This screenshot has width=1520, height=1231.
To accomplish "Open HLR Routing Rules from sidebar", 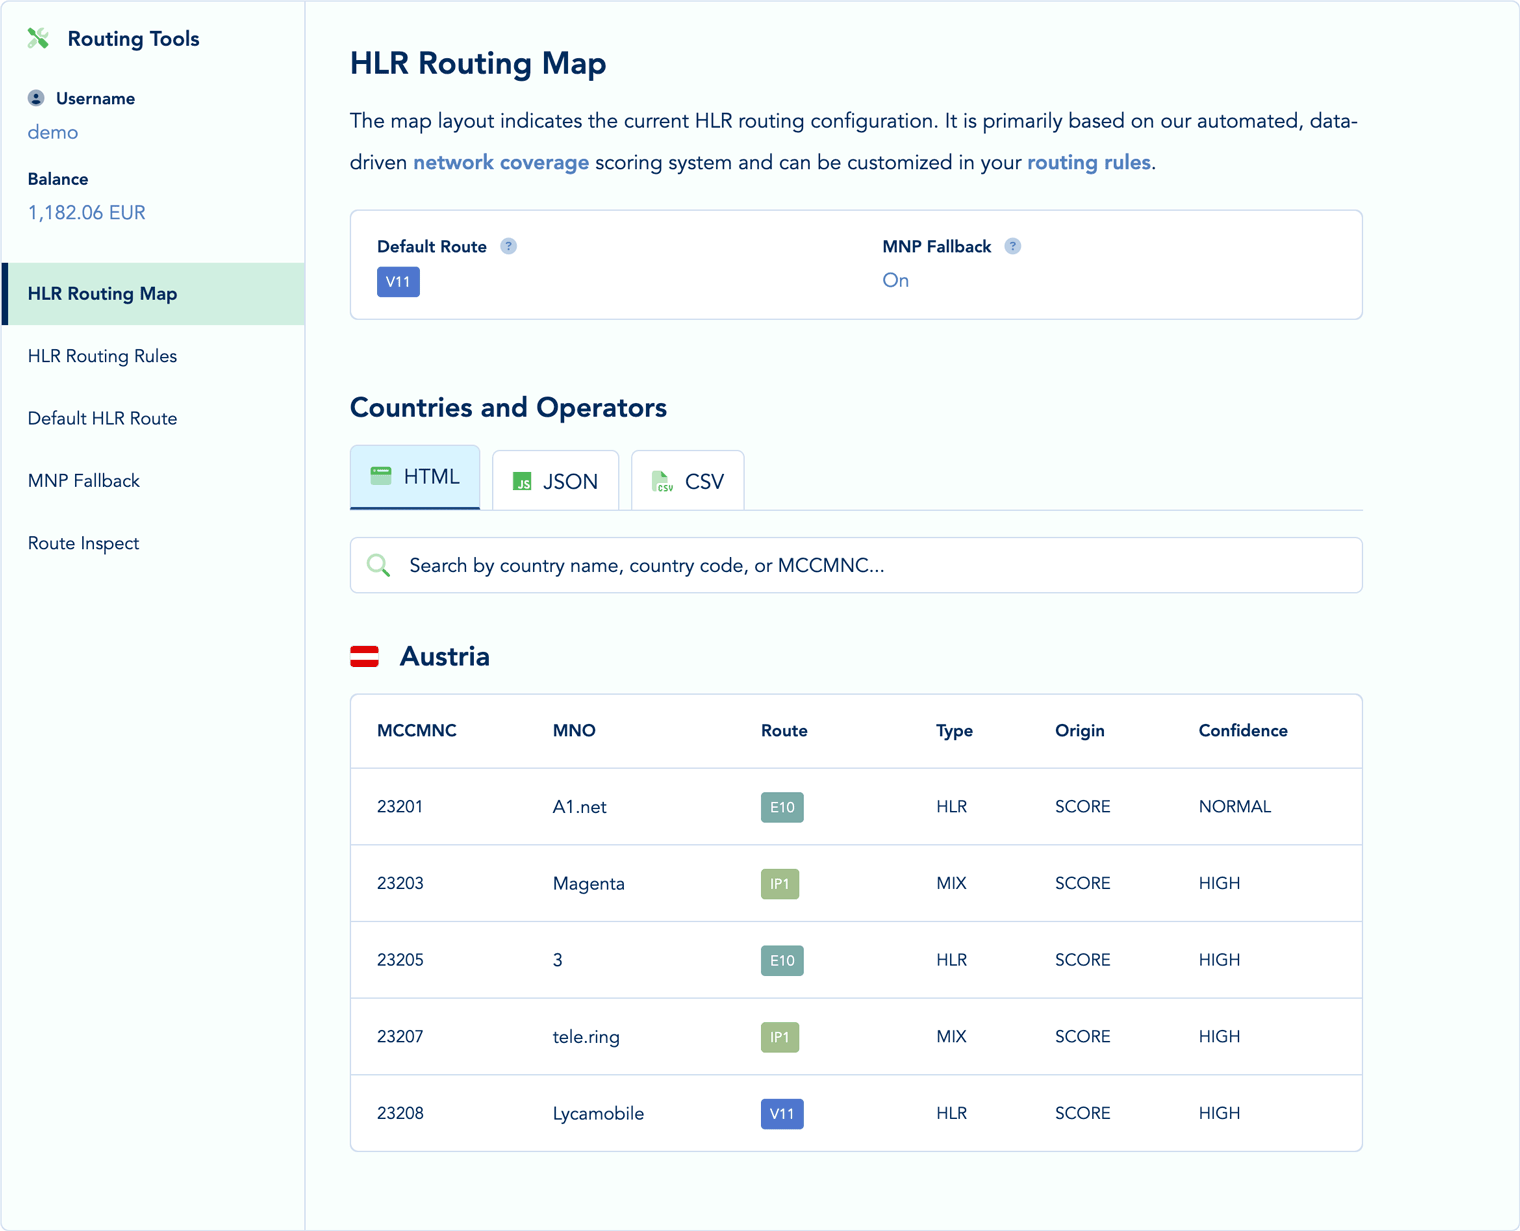I will [x=102, y=356].
